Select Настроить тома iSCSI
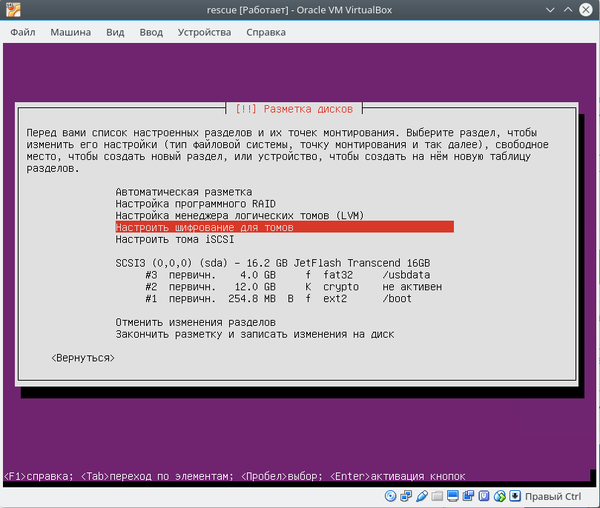 click(x=175, y=239)
